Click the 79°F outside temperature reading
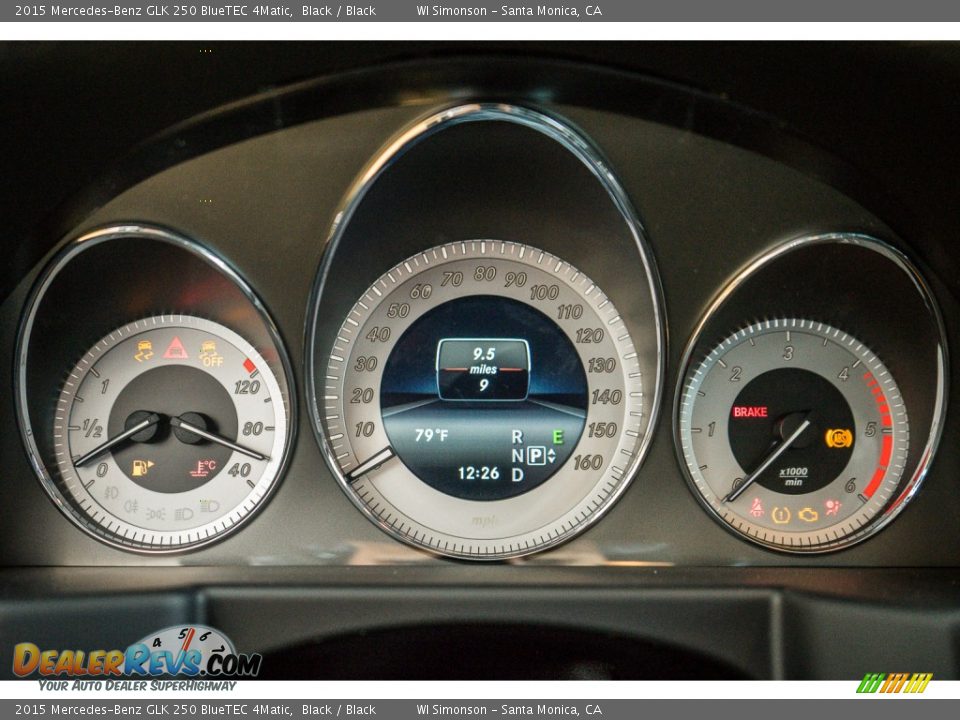 431,436
